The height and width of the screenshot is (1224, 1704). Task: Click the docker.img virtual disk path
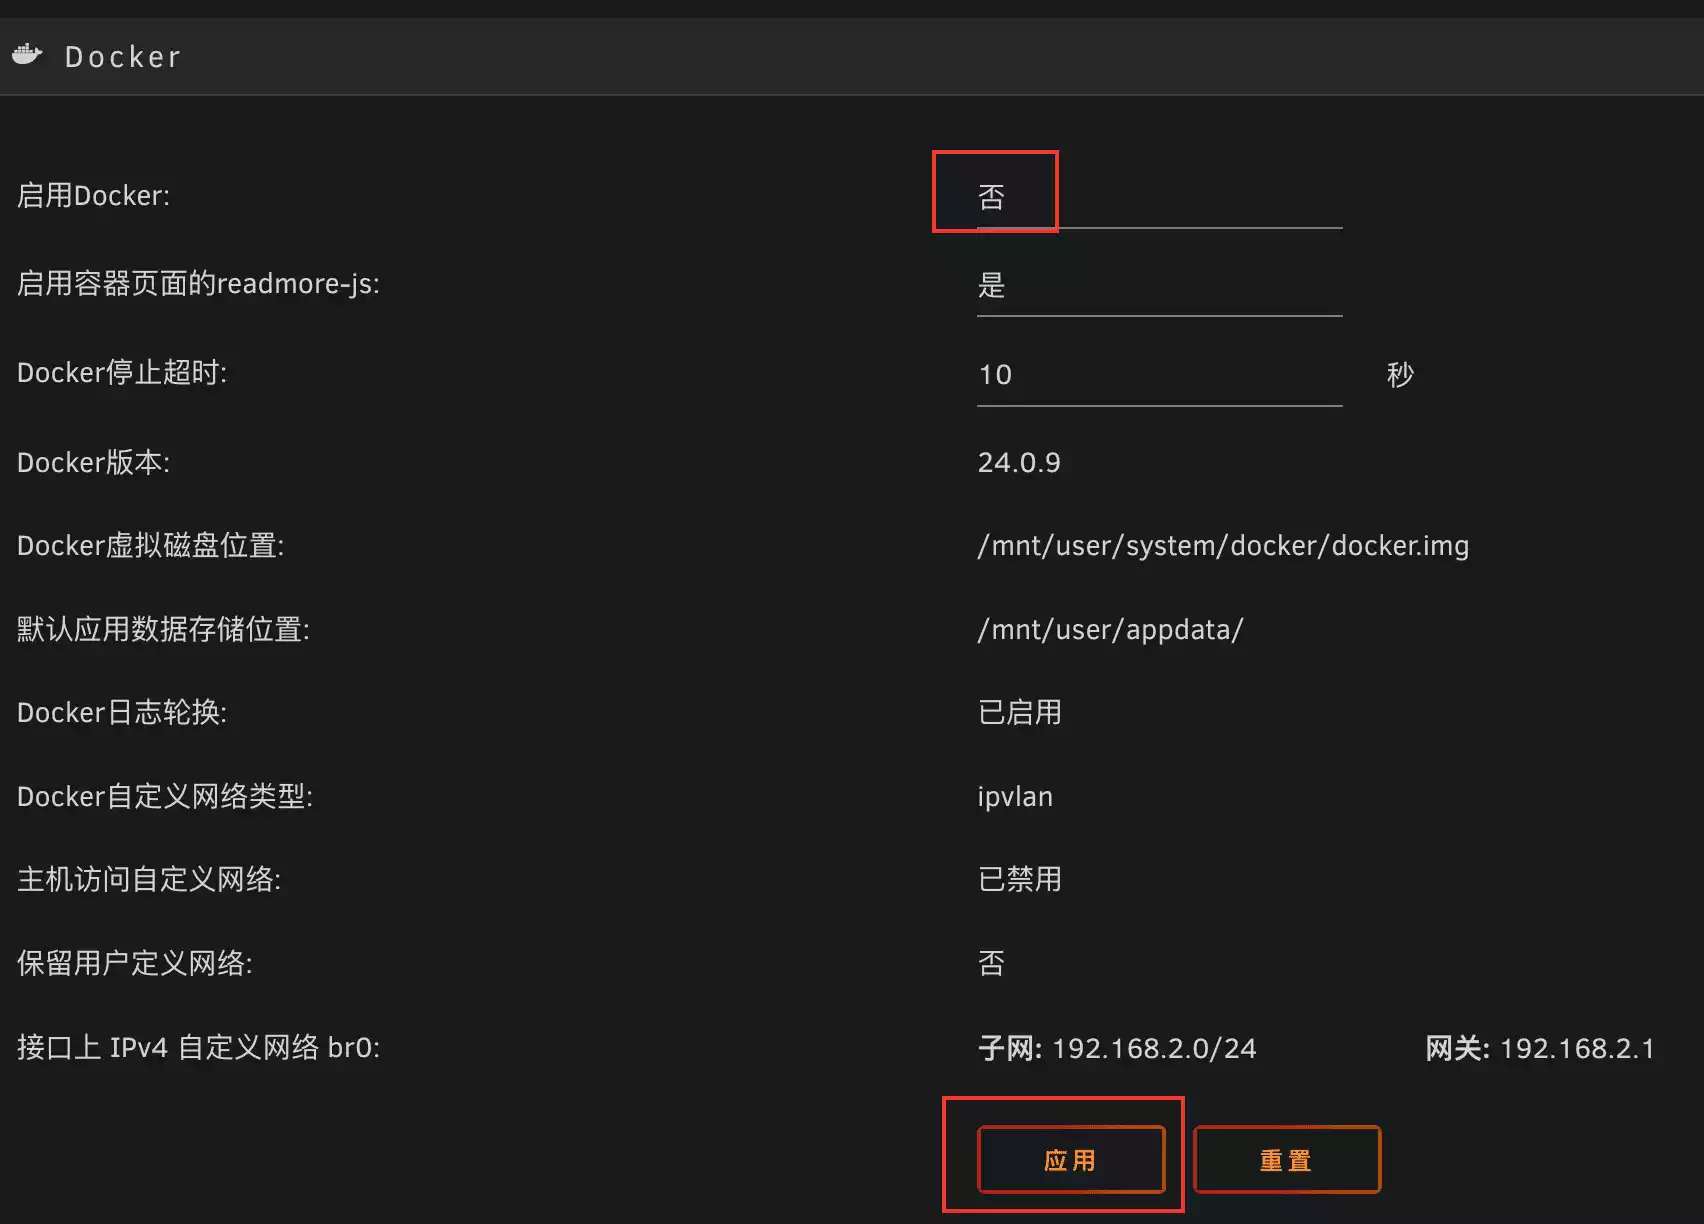1222,546
